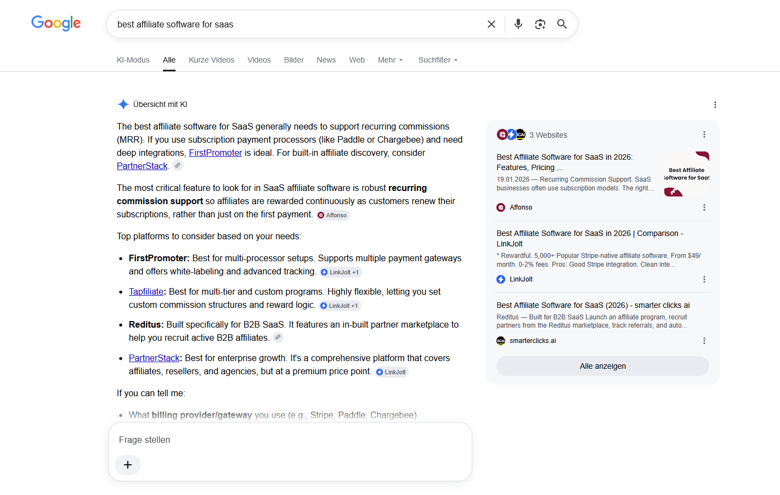Focus the Frage stellen input field
Image resolution: width=780 pixels, height=495 pixels.
click(290, 440)
